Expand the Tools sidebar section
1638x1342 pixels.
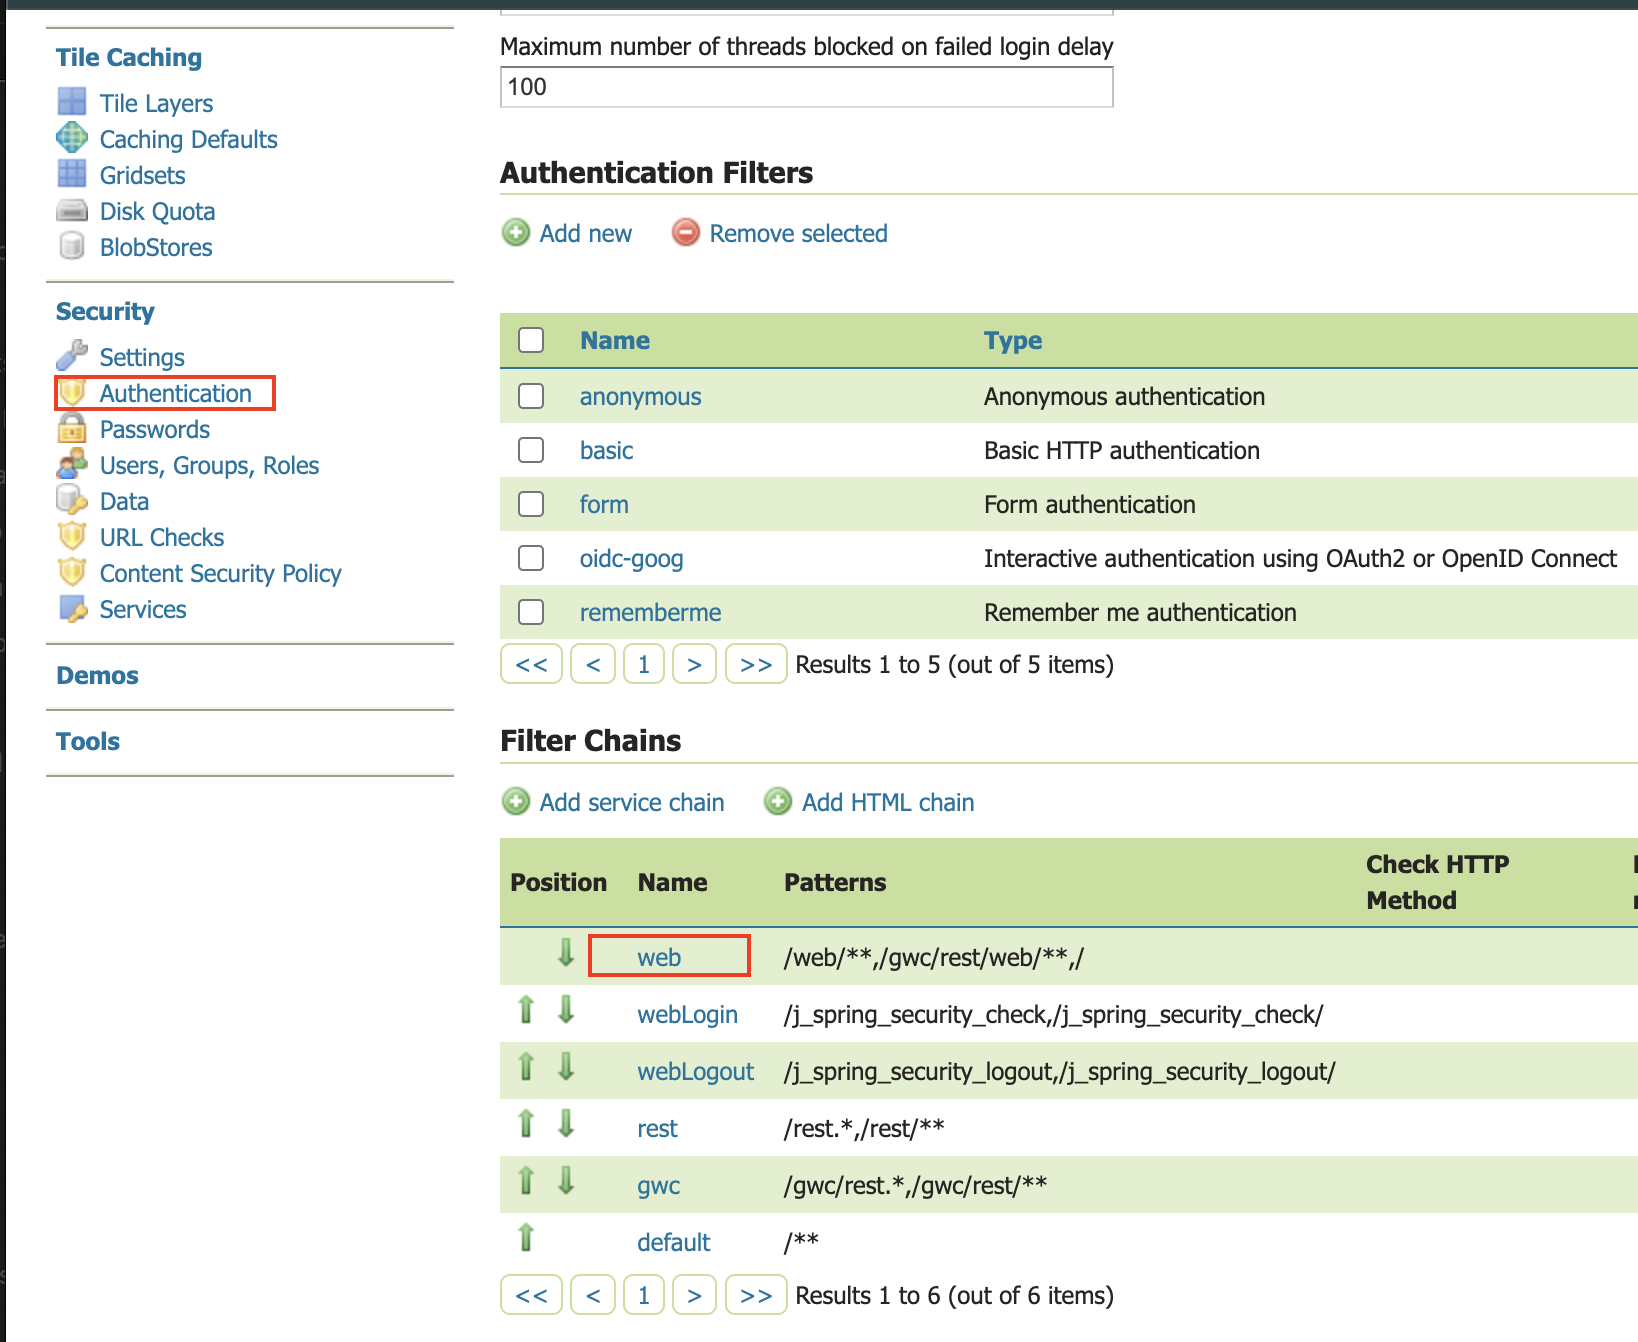click(88, 742)
